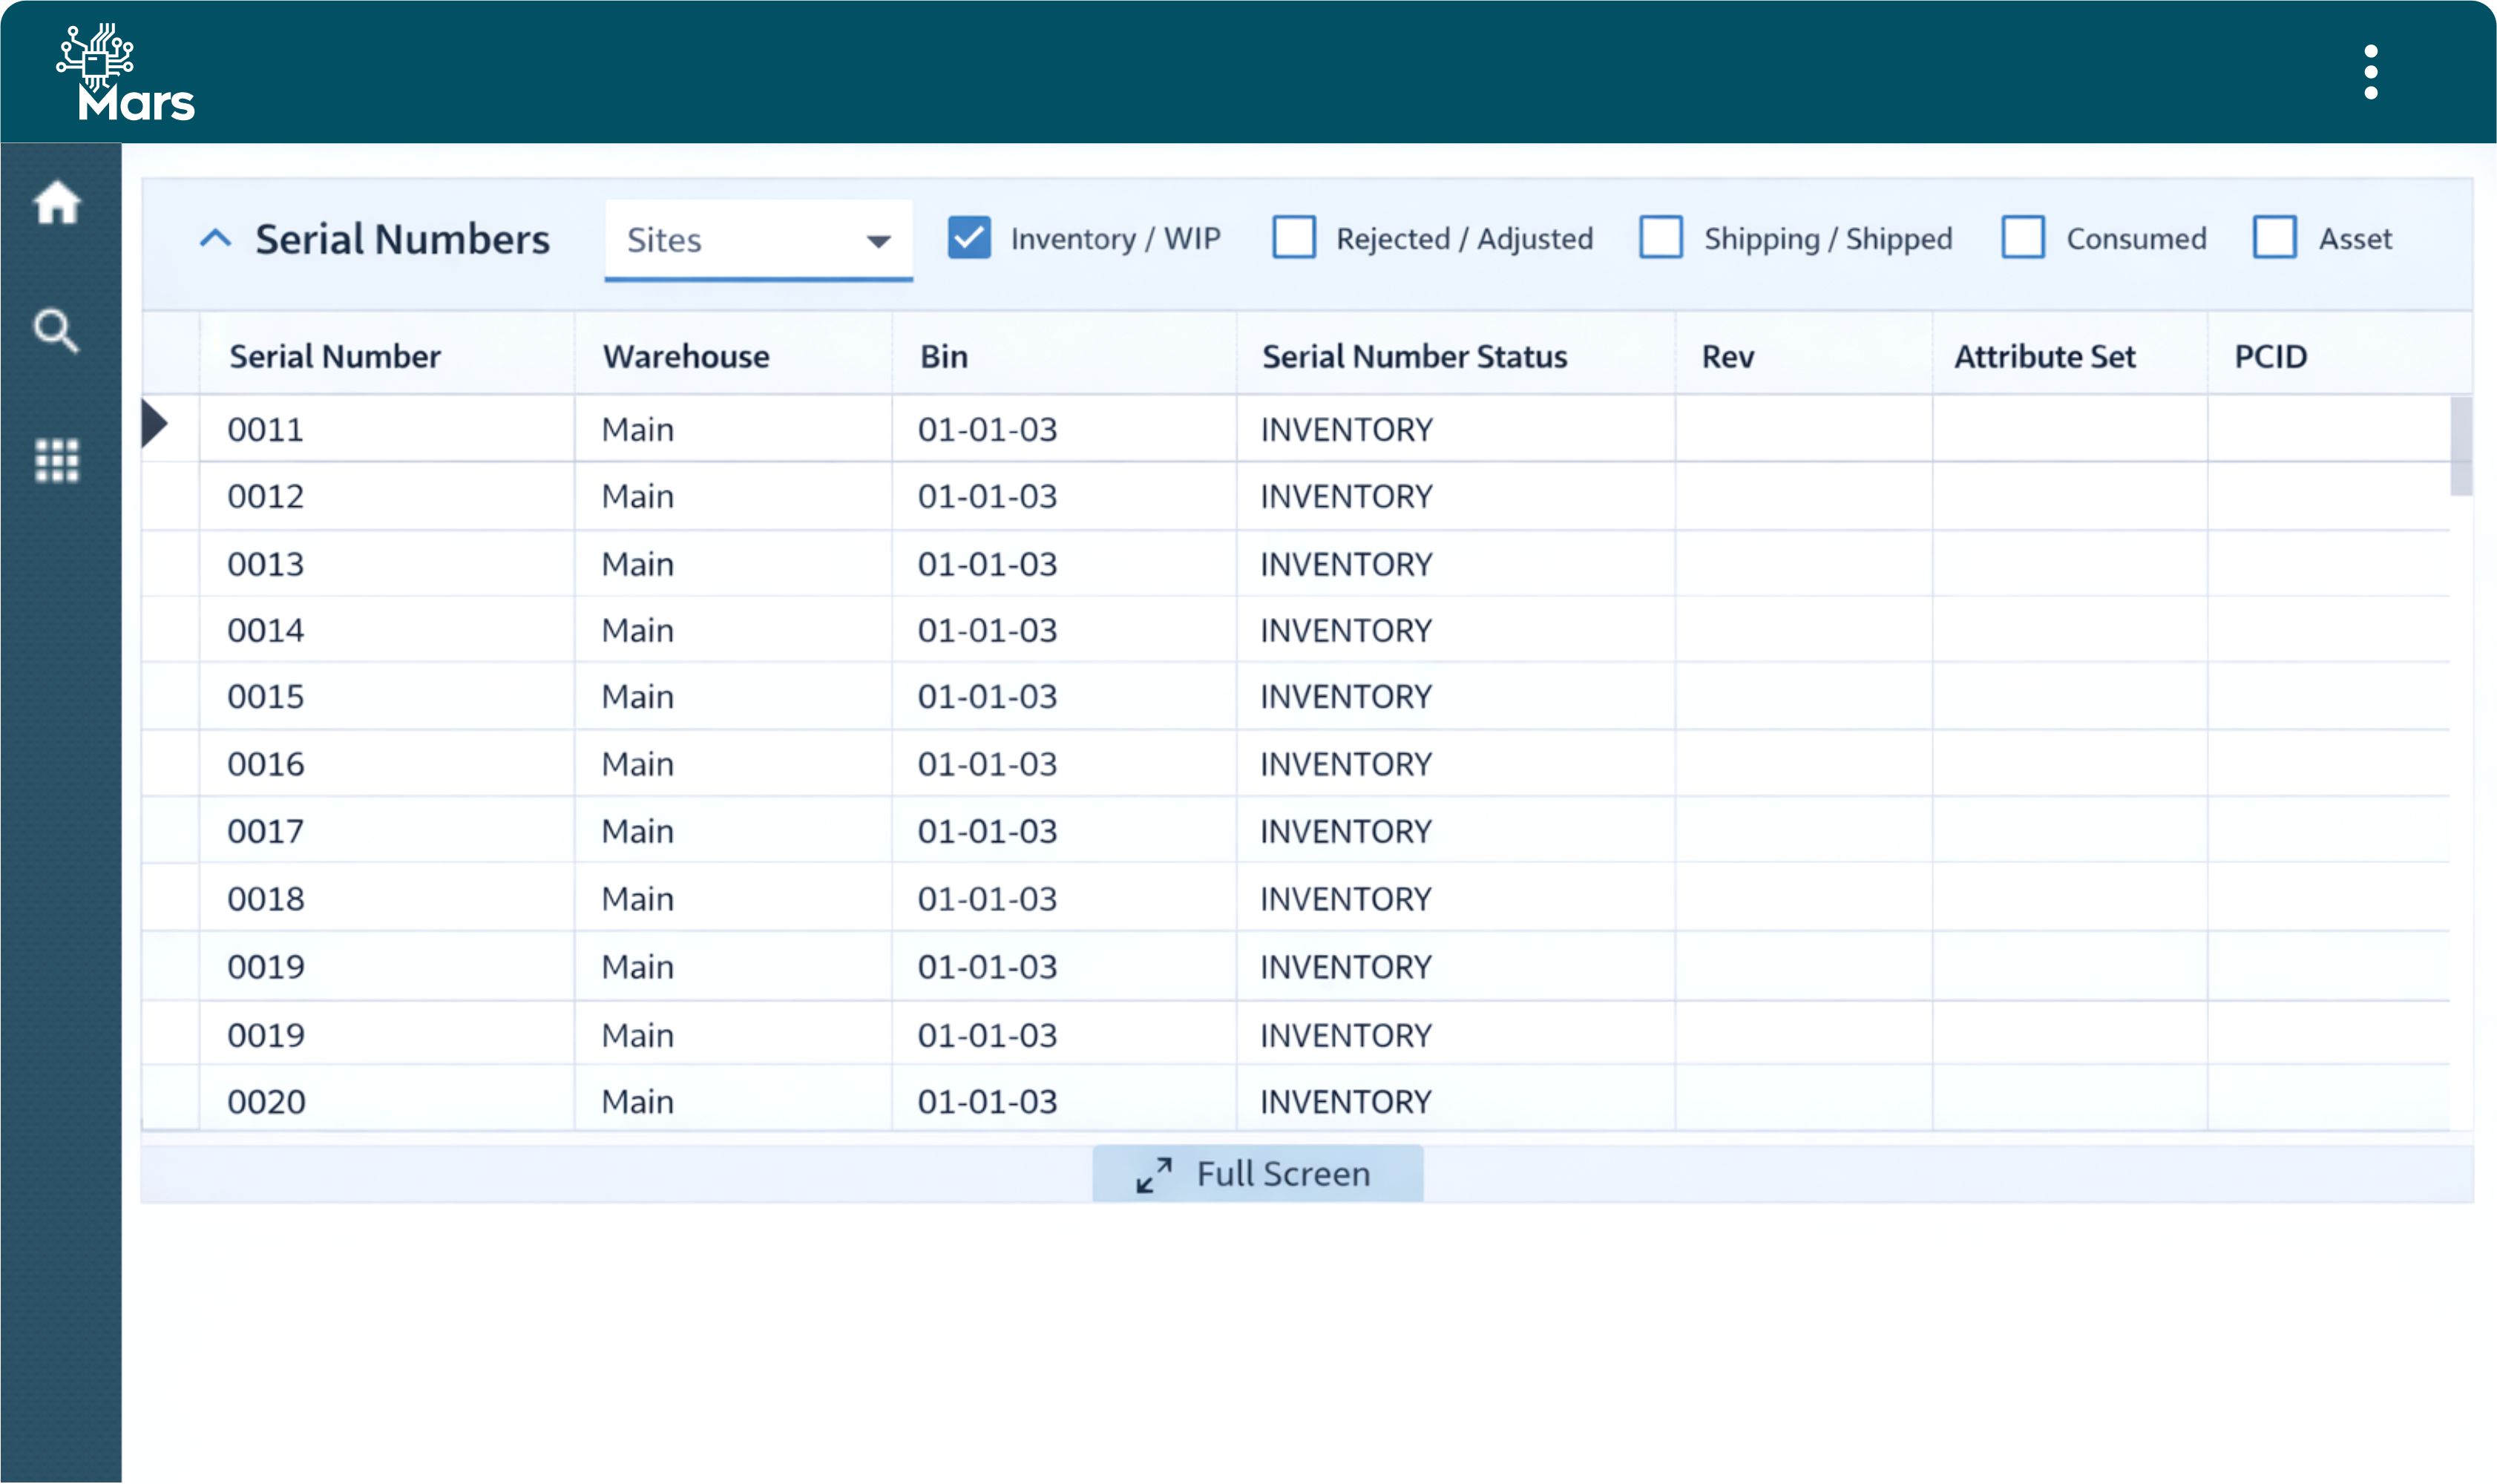Select the Warehouse column header
The image size is (2497, 1484).
click(685, 356)
